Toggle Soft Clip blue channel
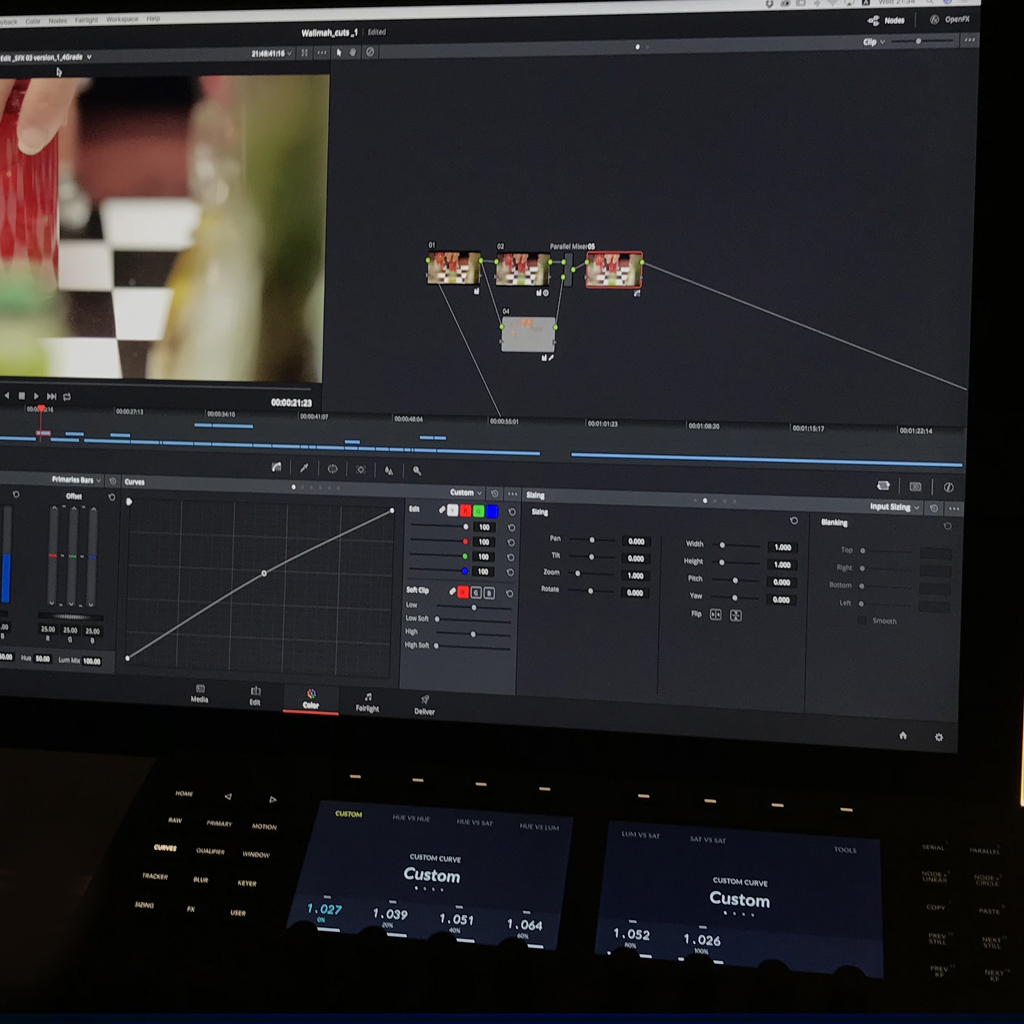 point(489,593)
